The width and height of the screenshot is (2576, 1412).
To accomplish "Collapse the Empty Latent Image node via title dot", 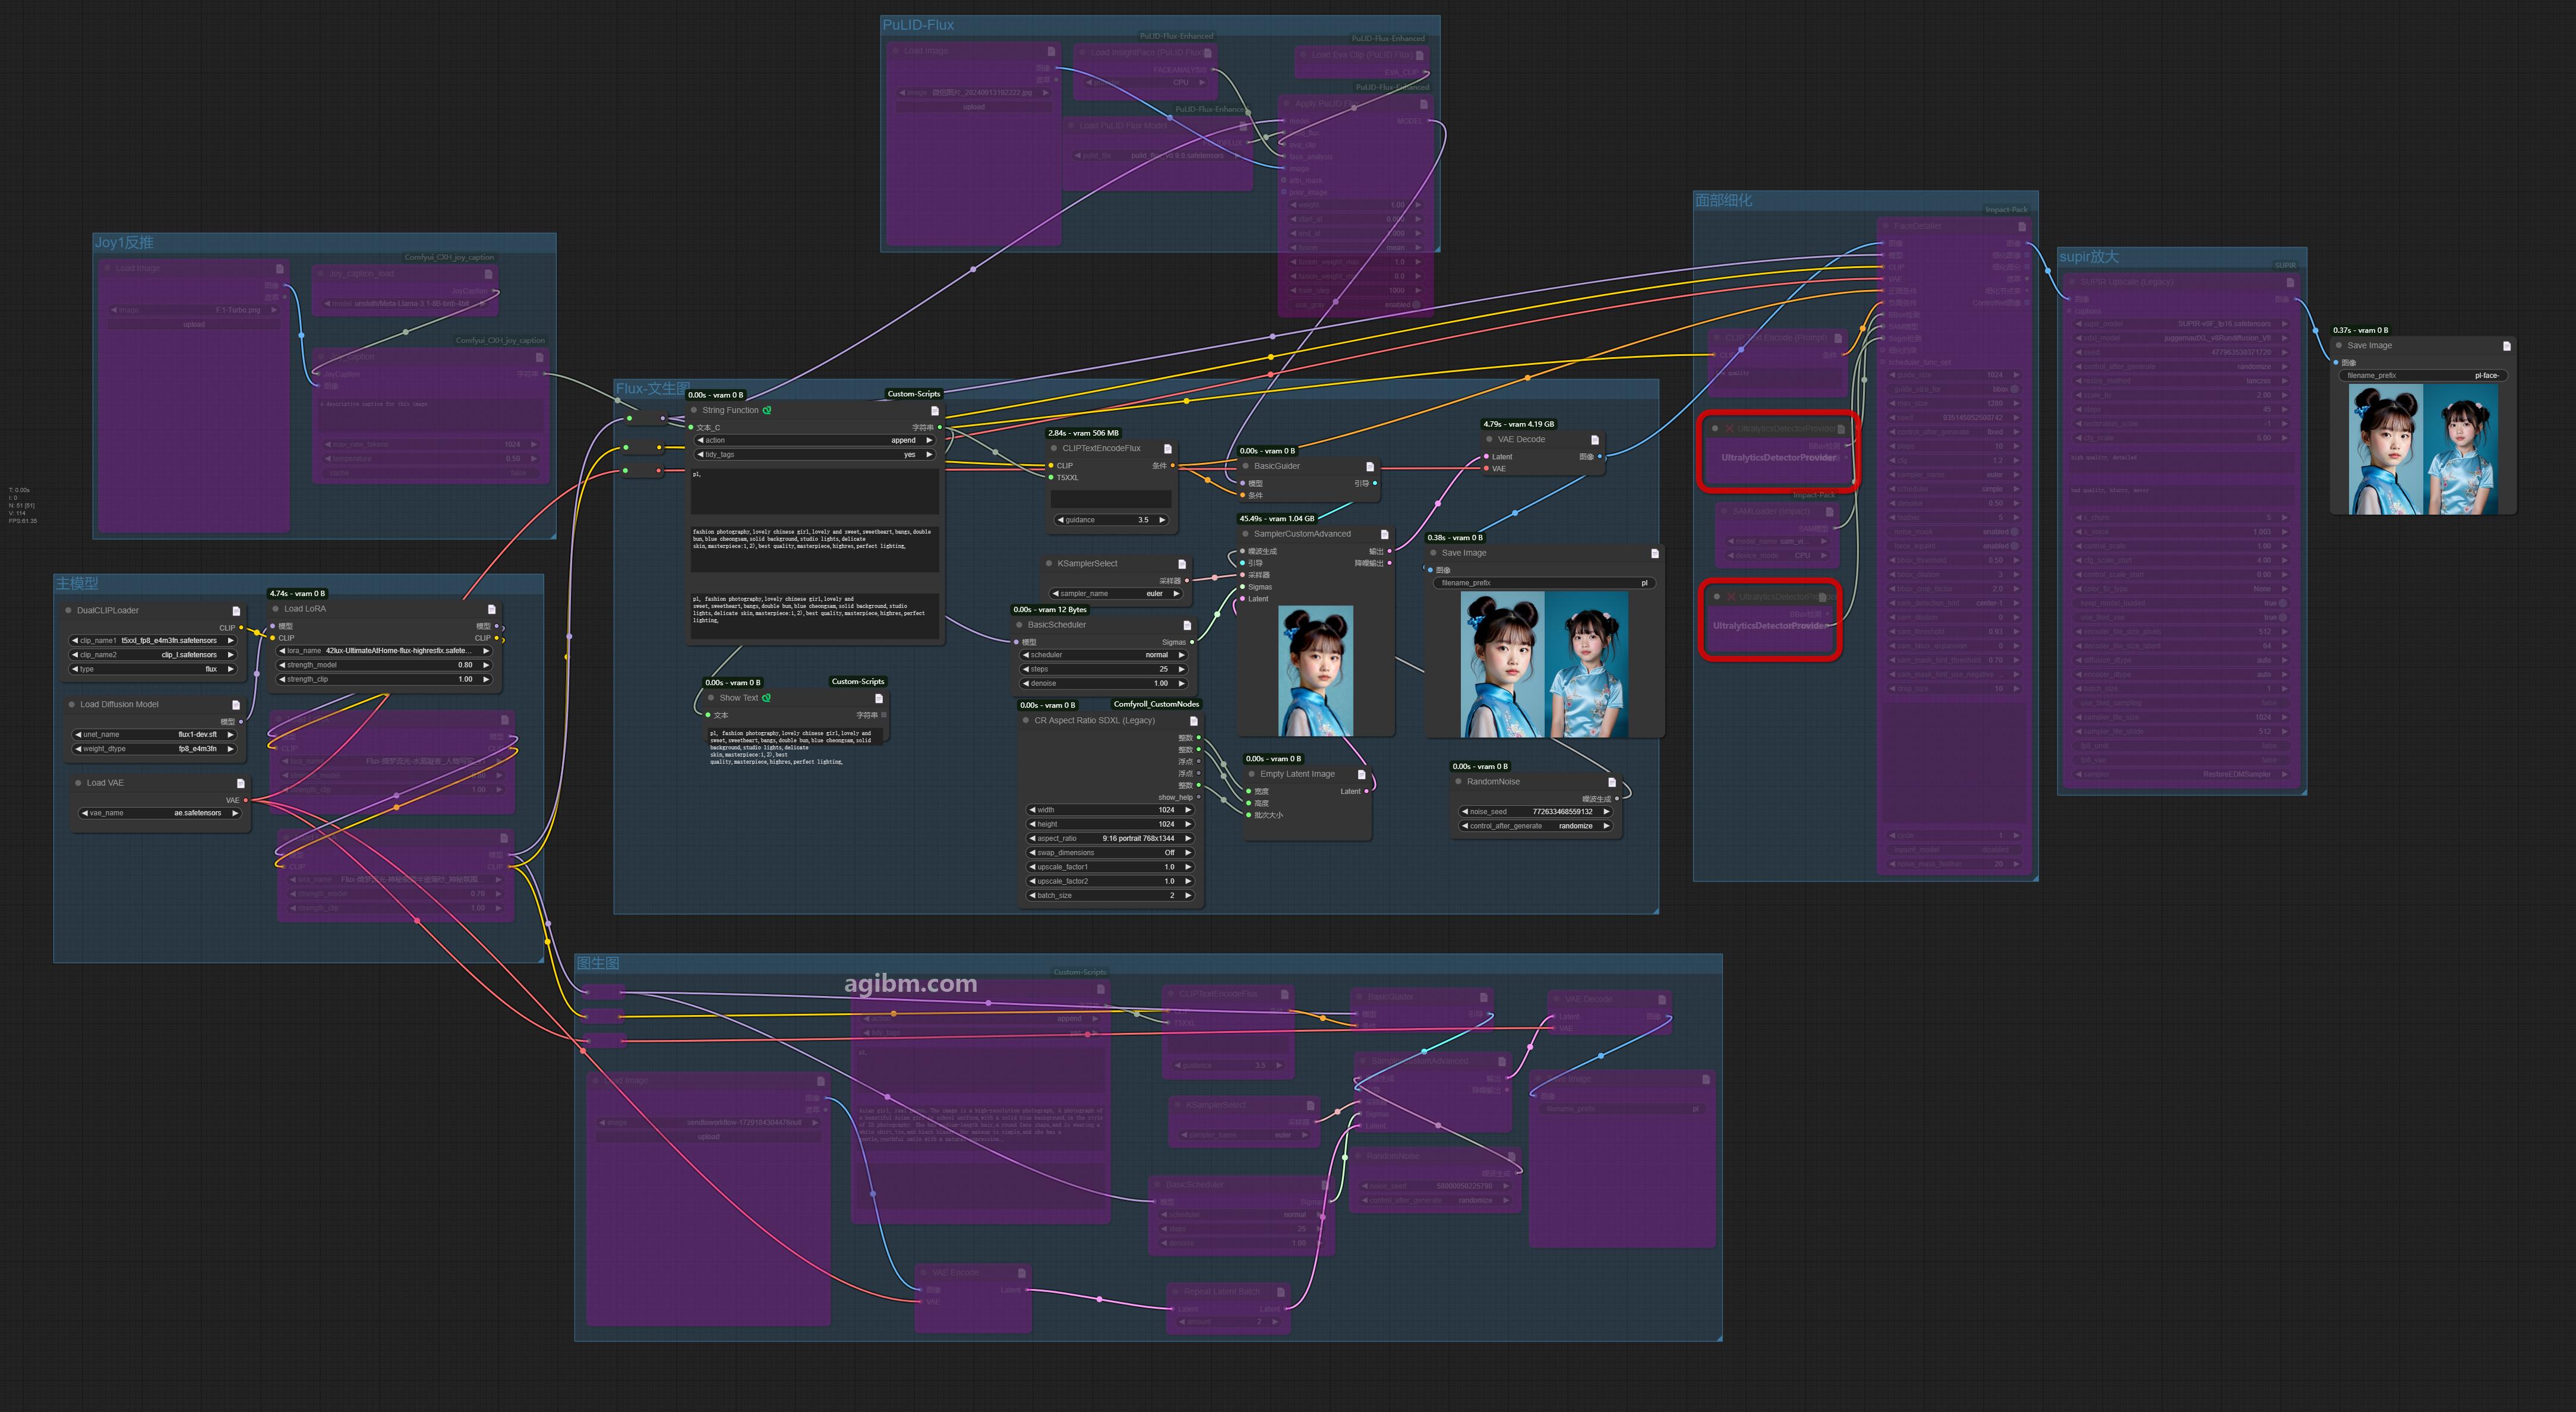I will 1252,774.
